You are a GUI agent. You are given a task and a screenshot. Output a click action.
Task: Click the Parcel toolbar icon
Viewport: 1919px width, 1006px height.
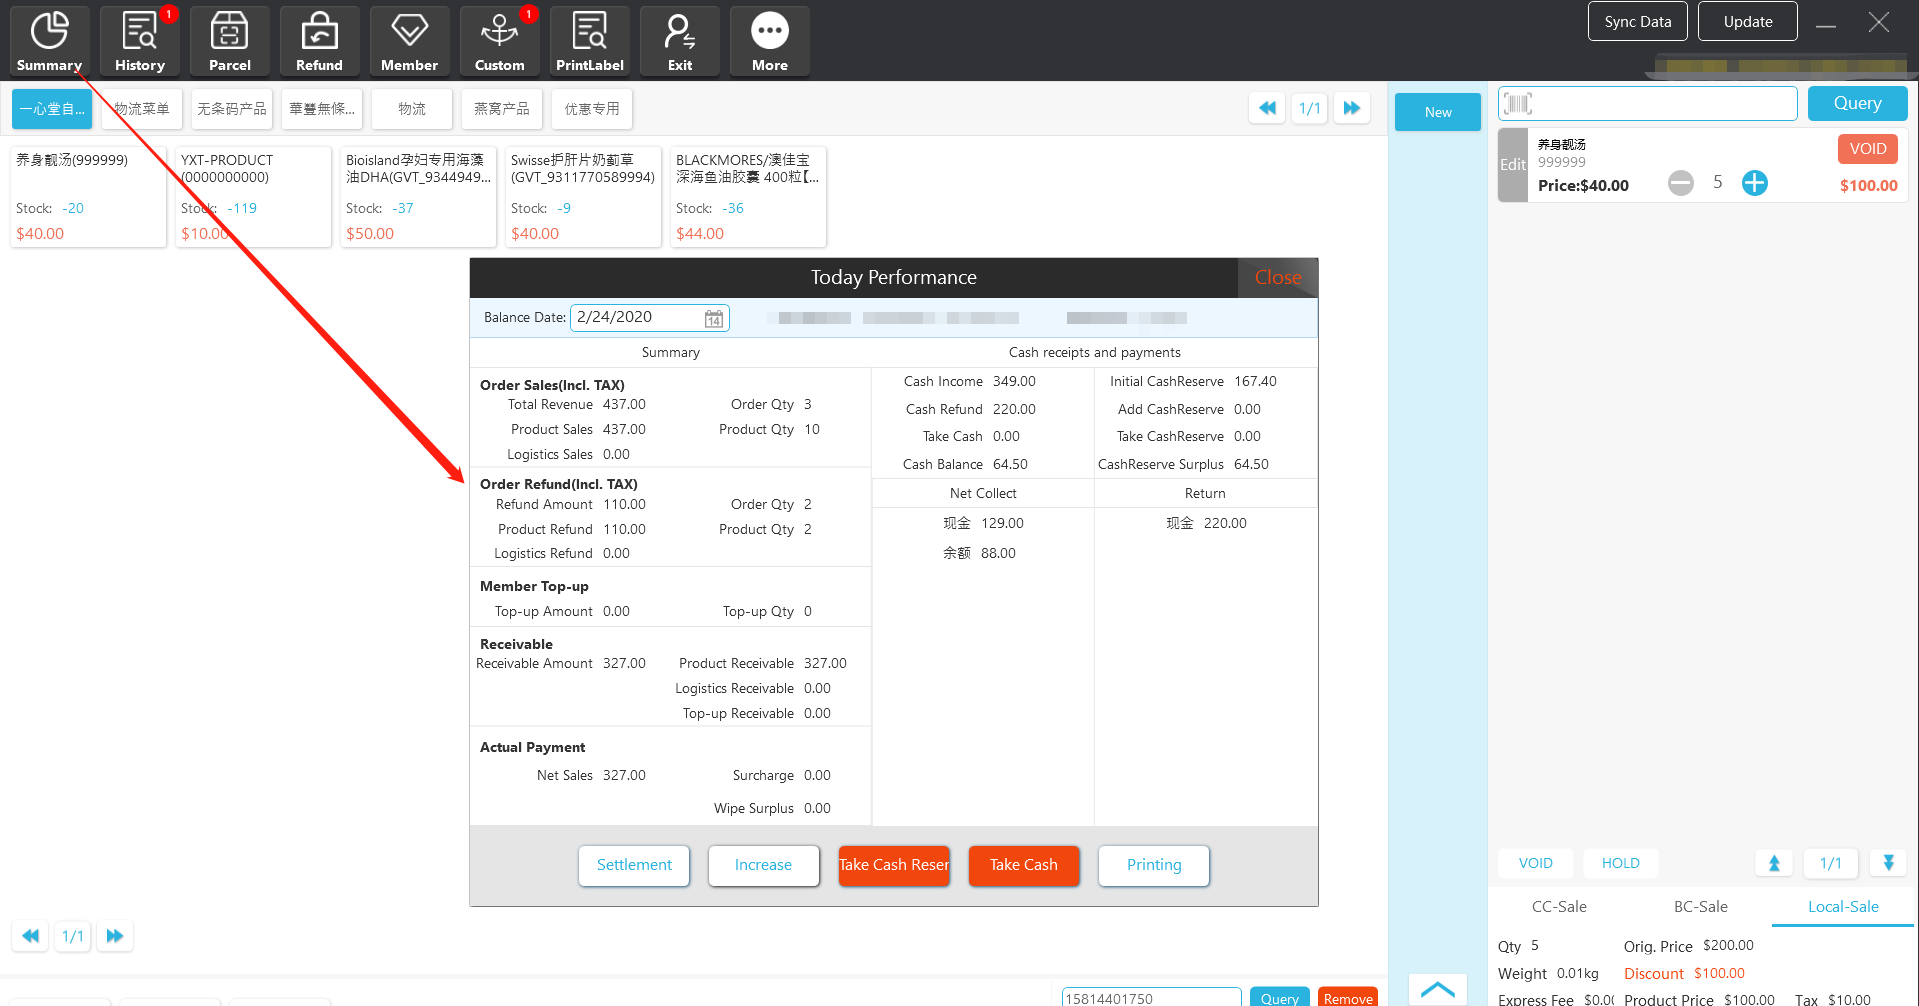click(x=229, y=41)
